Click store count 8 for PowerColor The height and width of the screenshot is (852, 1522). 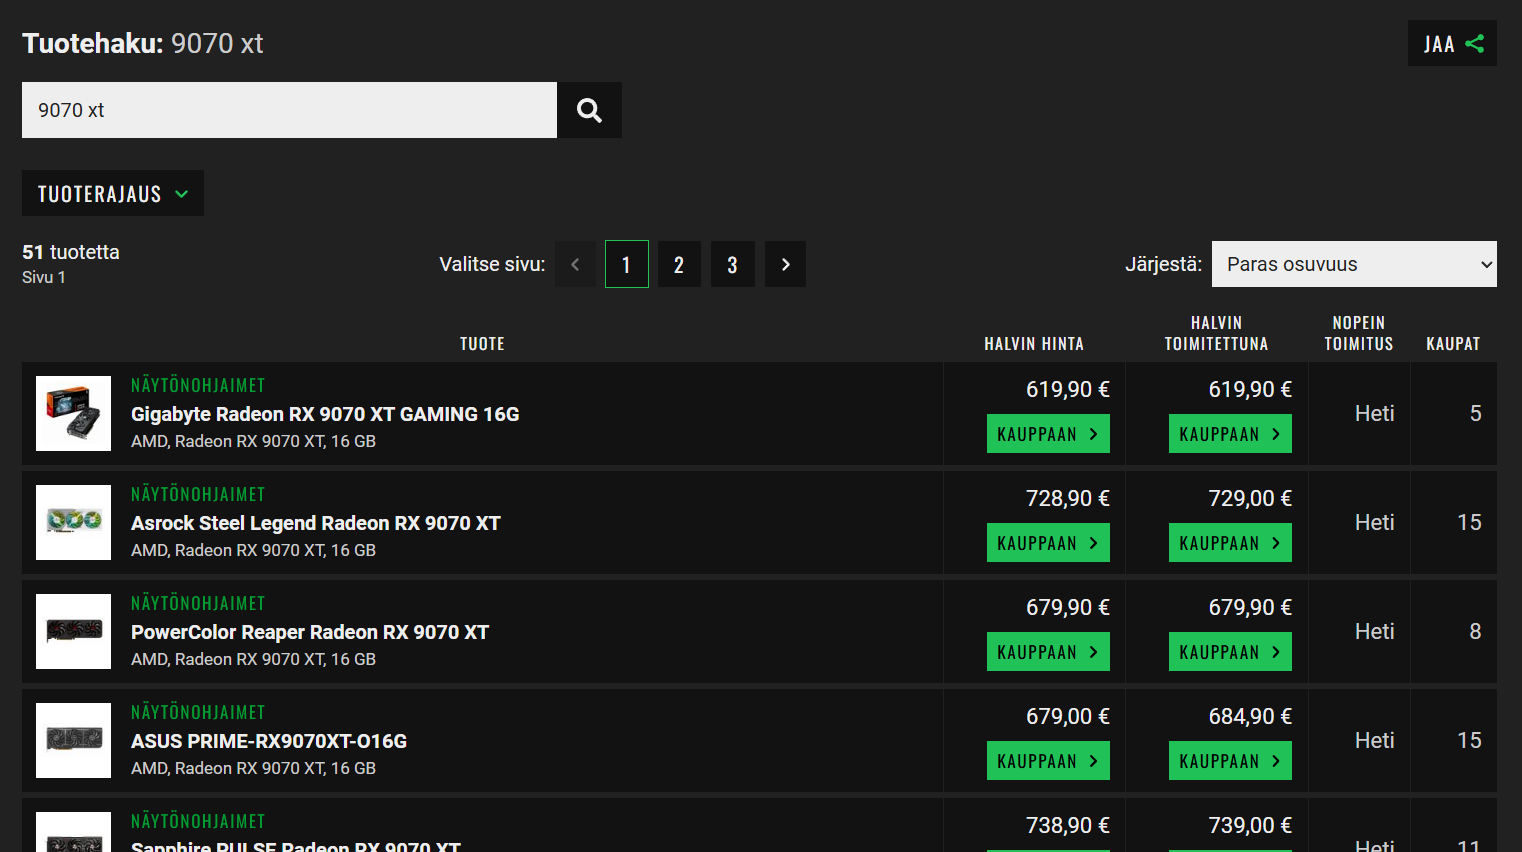tap(1475, 632)
